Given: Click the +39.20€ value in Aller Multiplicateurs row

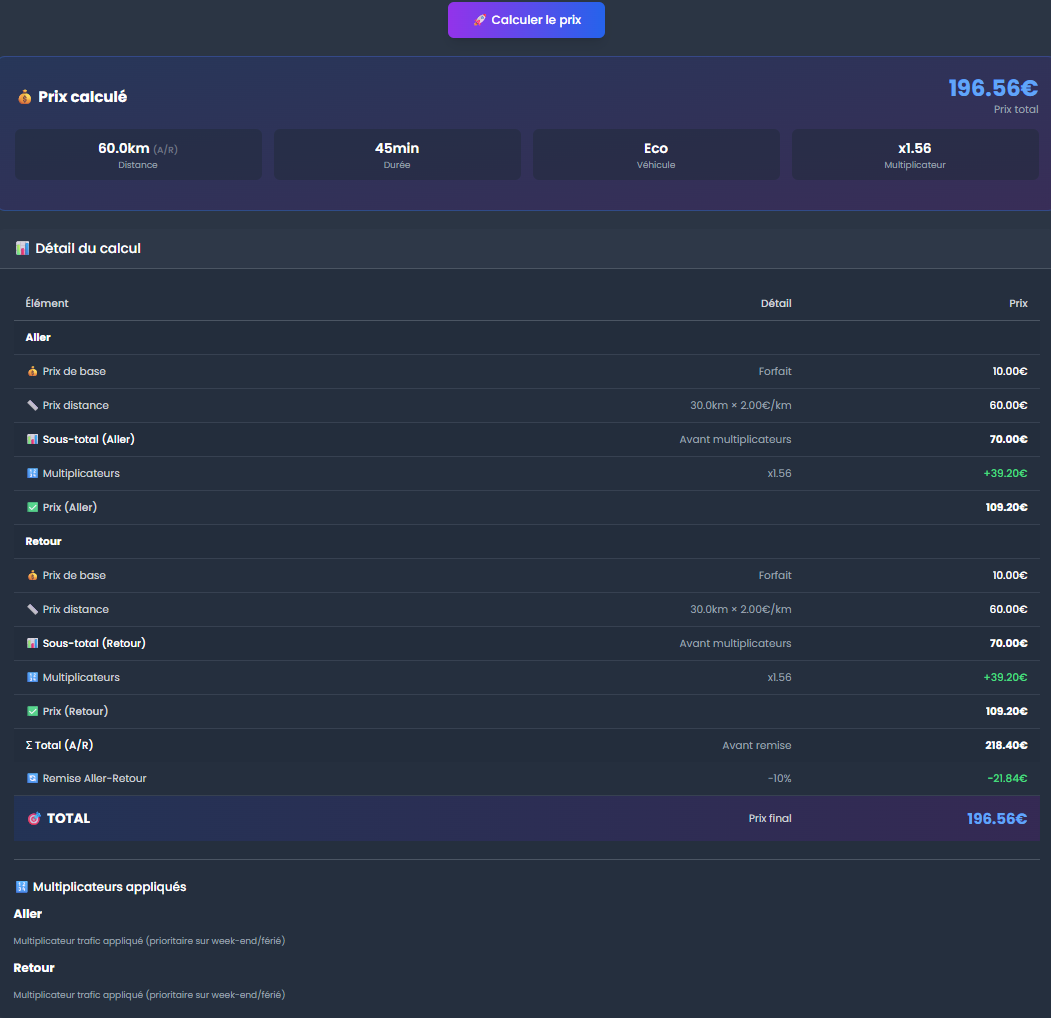Looking at the screenshot, I should click(x=1005, y=473).
